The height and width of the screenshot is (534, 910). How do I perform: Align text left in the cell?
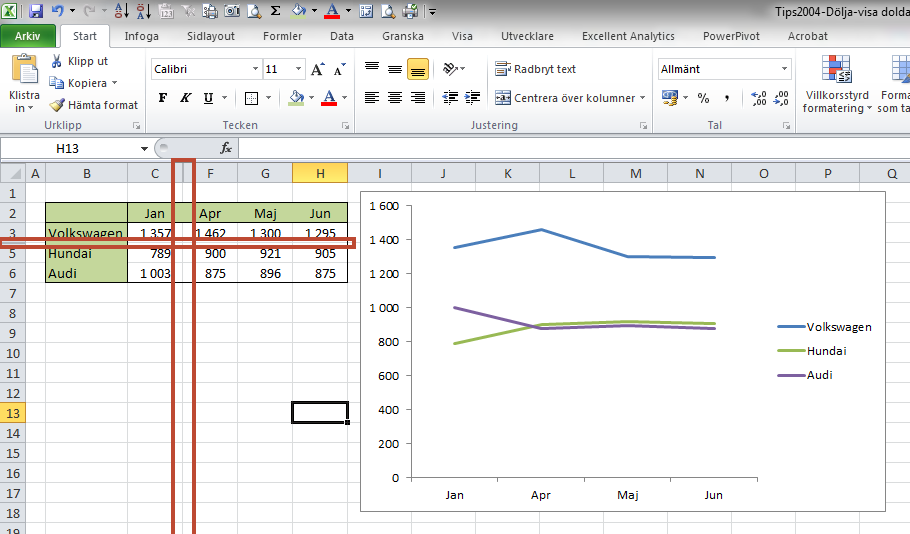click(372, 98)
